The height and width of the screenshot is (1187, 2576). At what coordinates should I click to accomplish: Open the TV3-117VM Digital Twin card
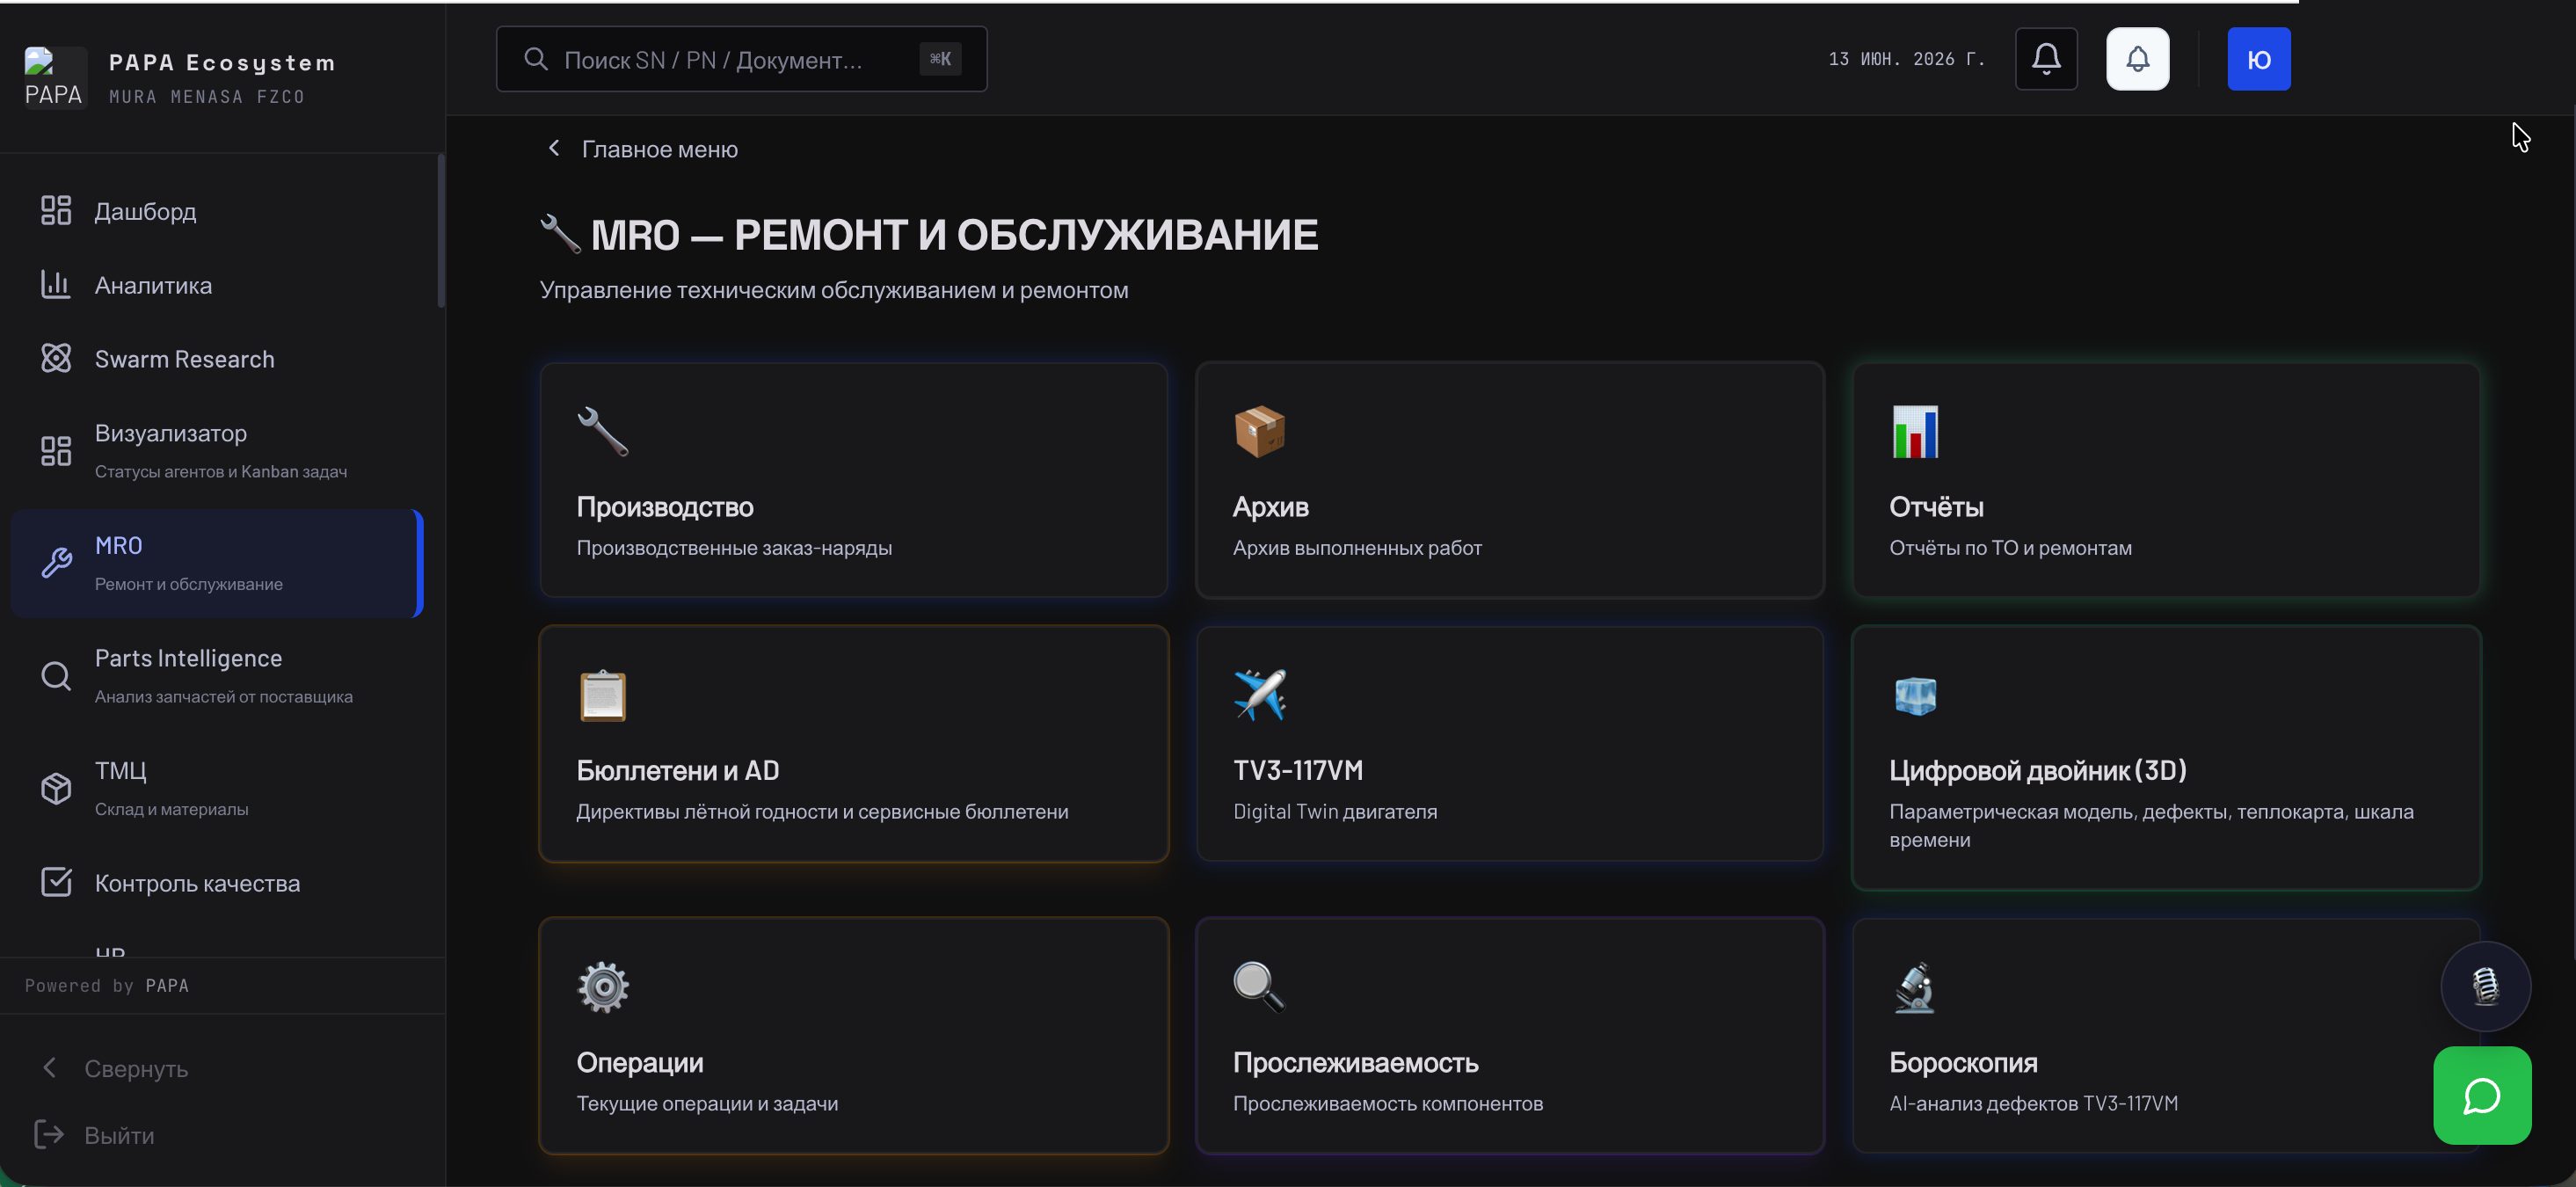click(1510, 744)
